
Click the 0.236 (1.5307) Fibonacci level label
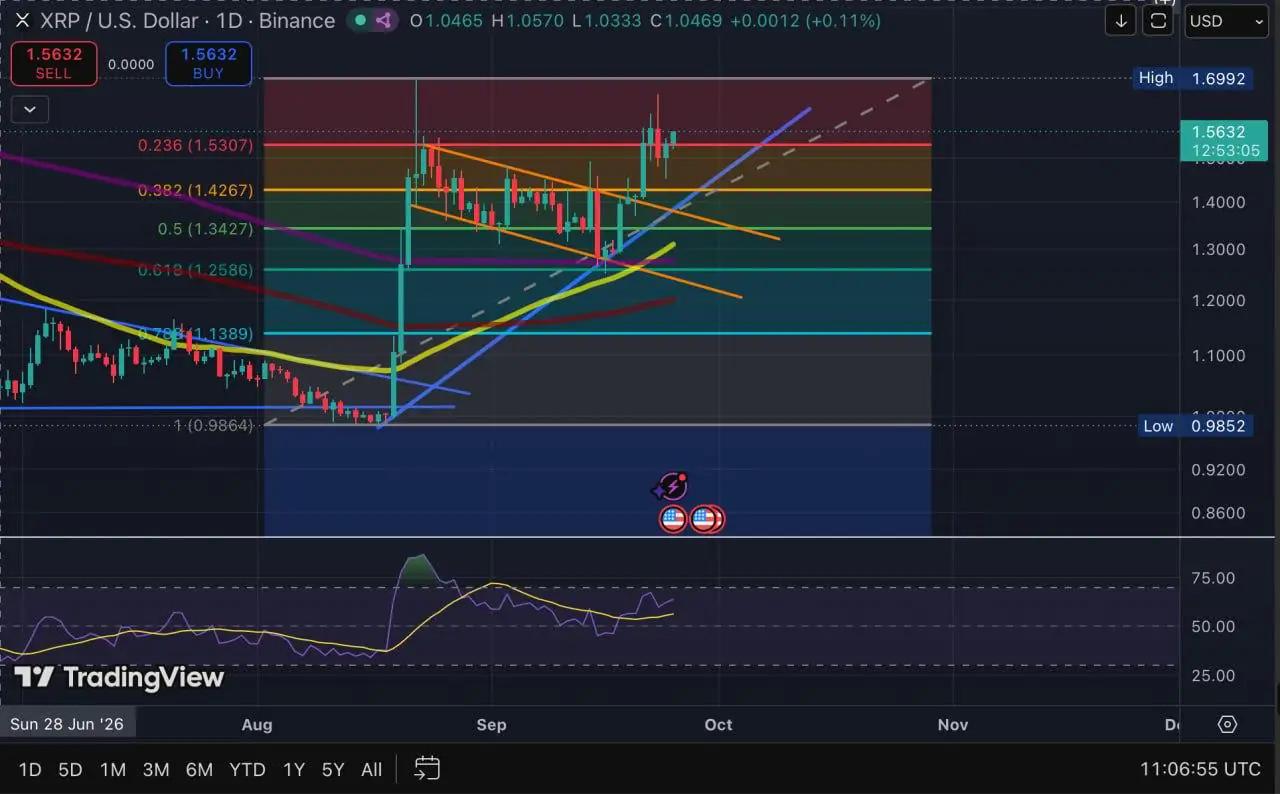coord(195,145)
